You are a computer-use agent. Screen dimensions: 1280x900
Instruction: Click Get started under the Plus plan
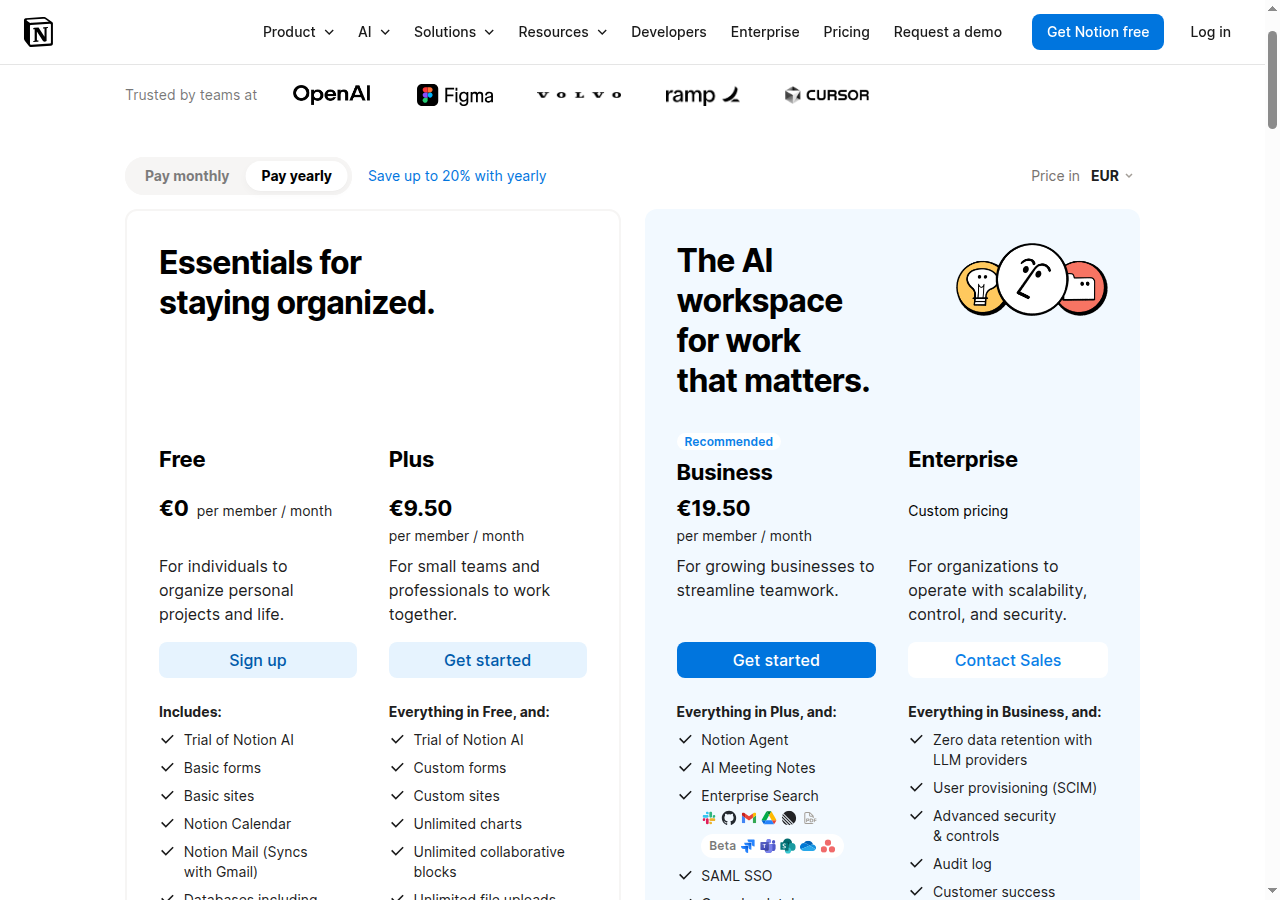(488, 660)
